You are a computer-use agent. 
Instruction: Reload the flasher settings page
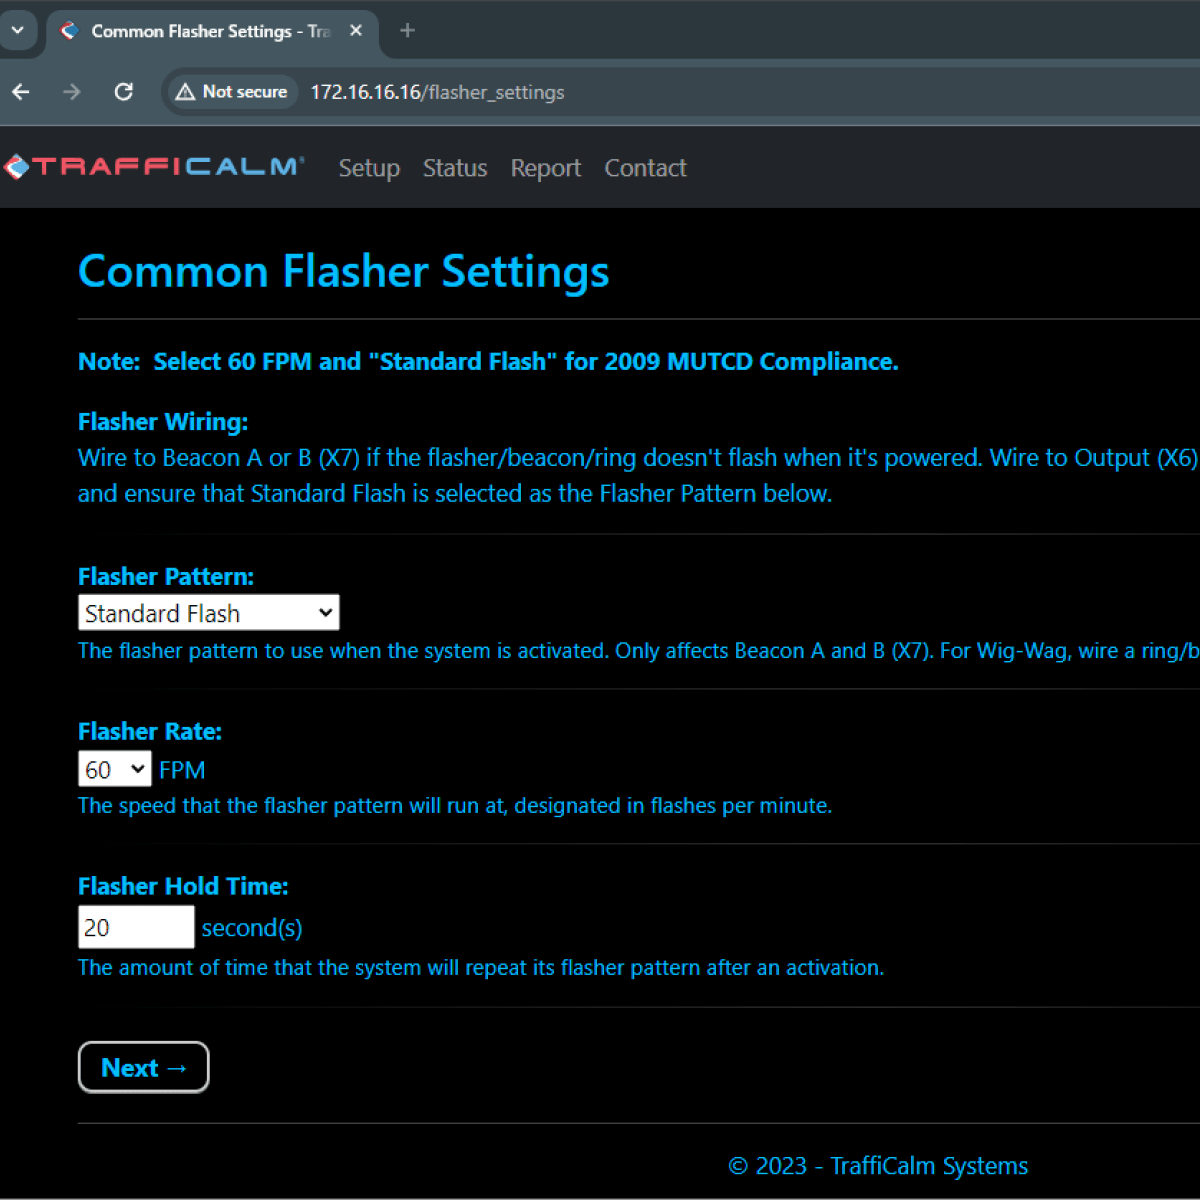click(124, 92)
